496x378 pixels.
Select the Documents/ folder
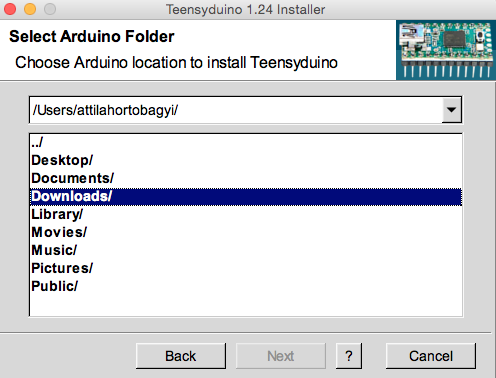click(x=246, y=178)
